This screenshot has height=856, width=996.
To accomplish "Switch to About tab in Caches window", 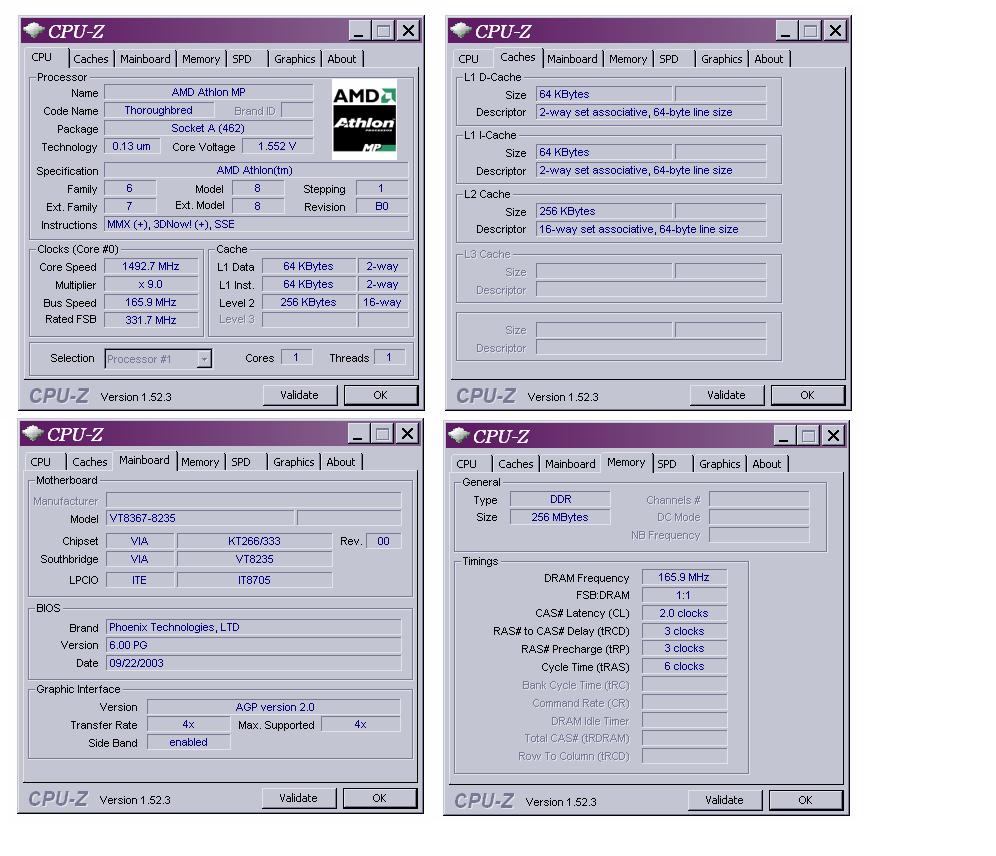I will coord(769,58).
